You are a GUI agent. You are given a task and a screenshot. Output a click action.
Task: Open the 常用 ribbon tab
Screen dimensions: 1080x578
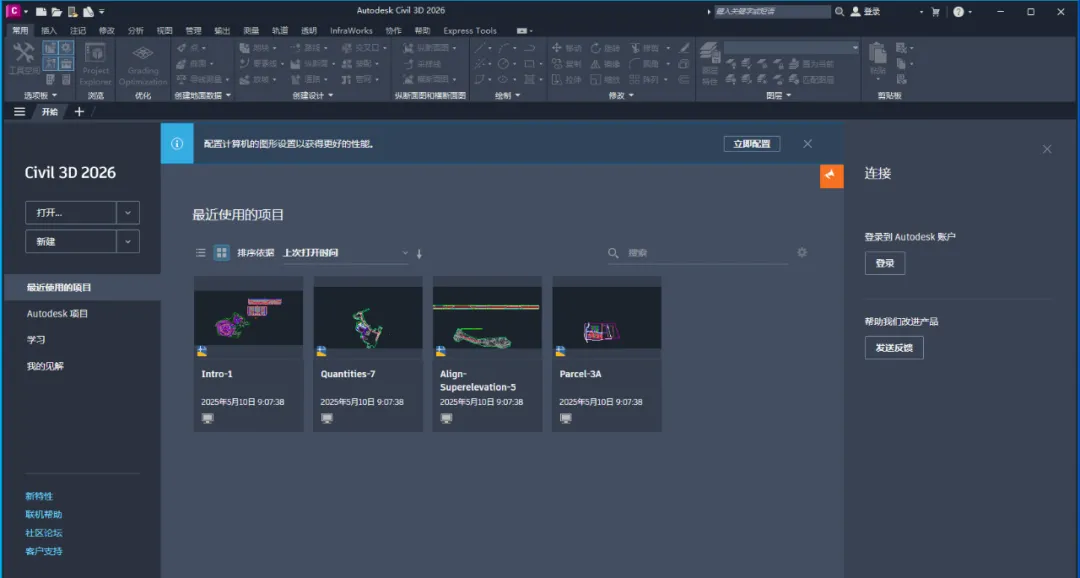[x=20, y=31]
